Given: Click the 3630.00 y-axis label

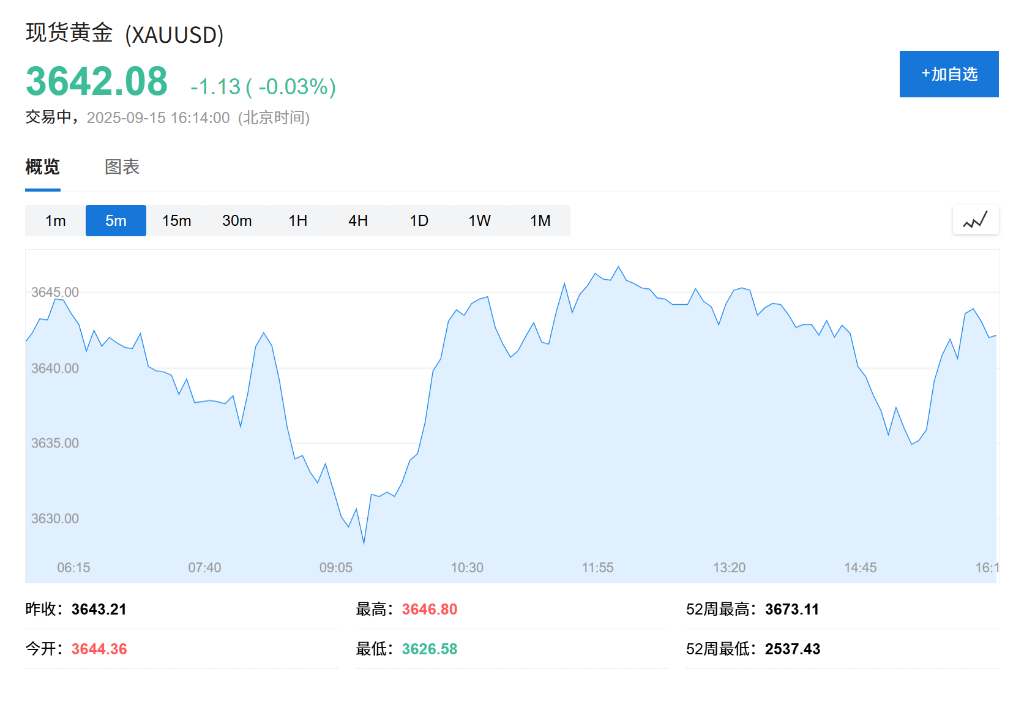Looking at the screenshot, I should coord(55,518).
